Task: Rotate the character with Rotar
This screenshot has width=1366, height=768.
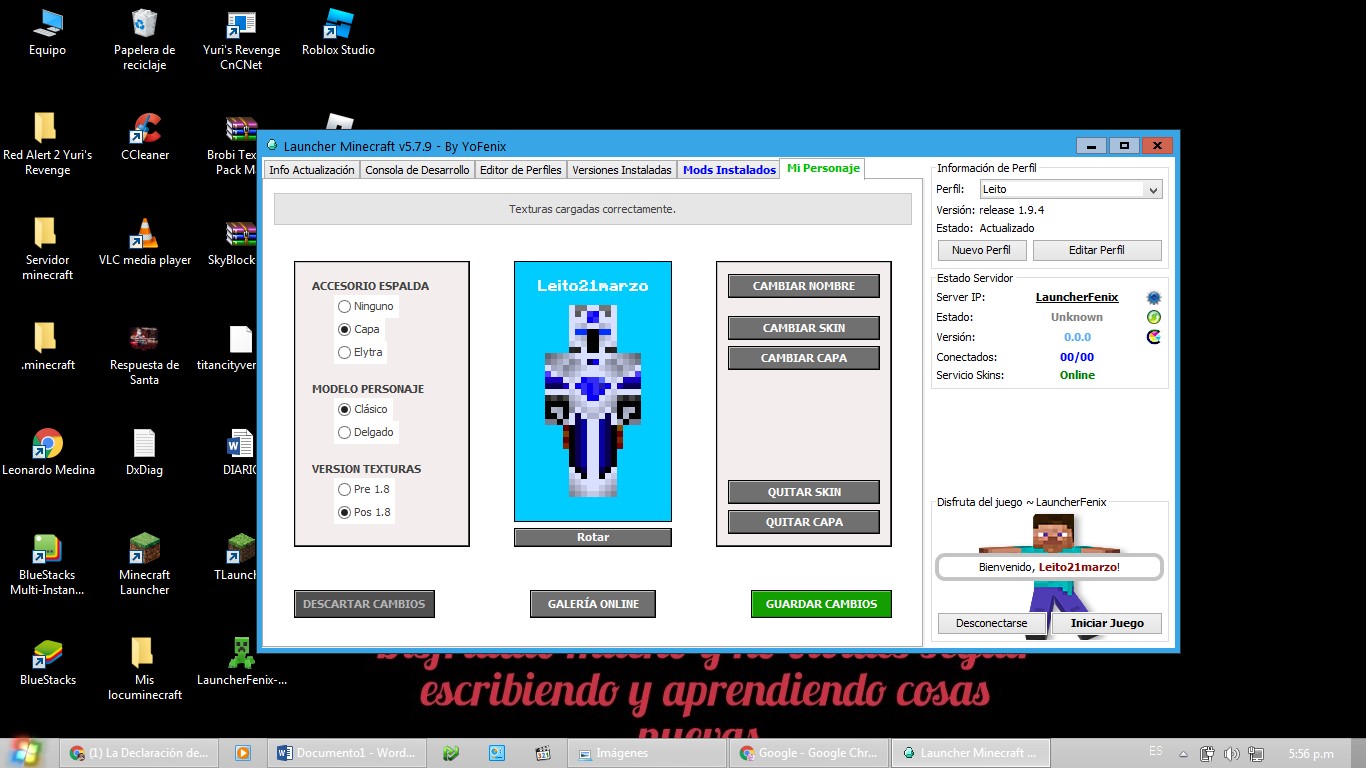Action: click(593, 537)
